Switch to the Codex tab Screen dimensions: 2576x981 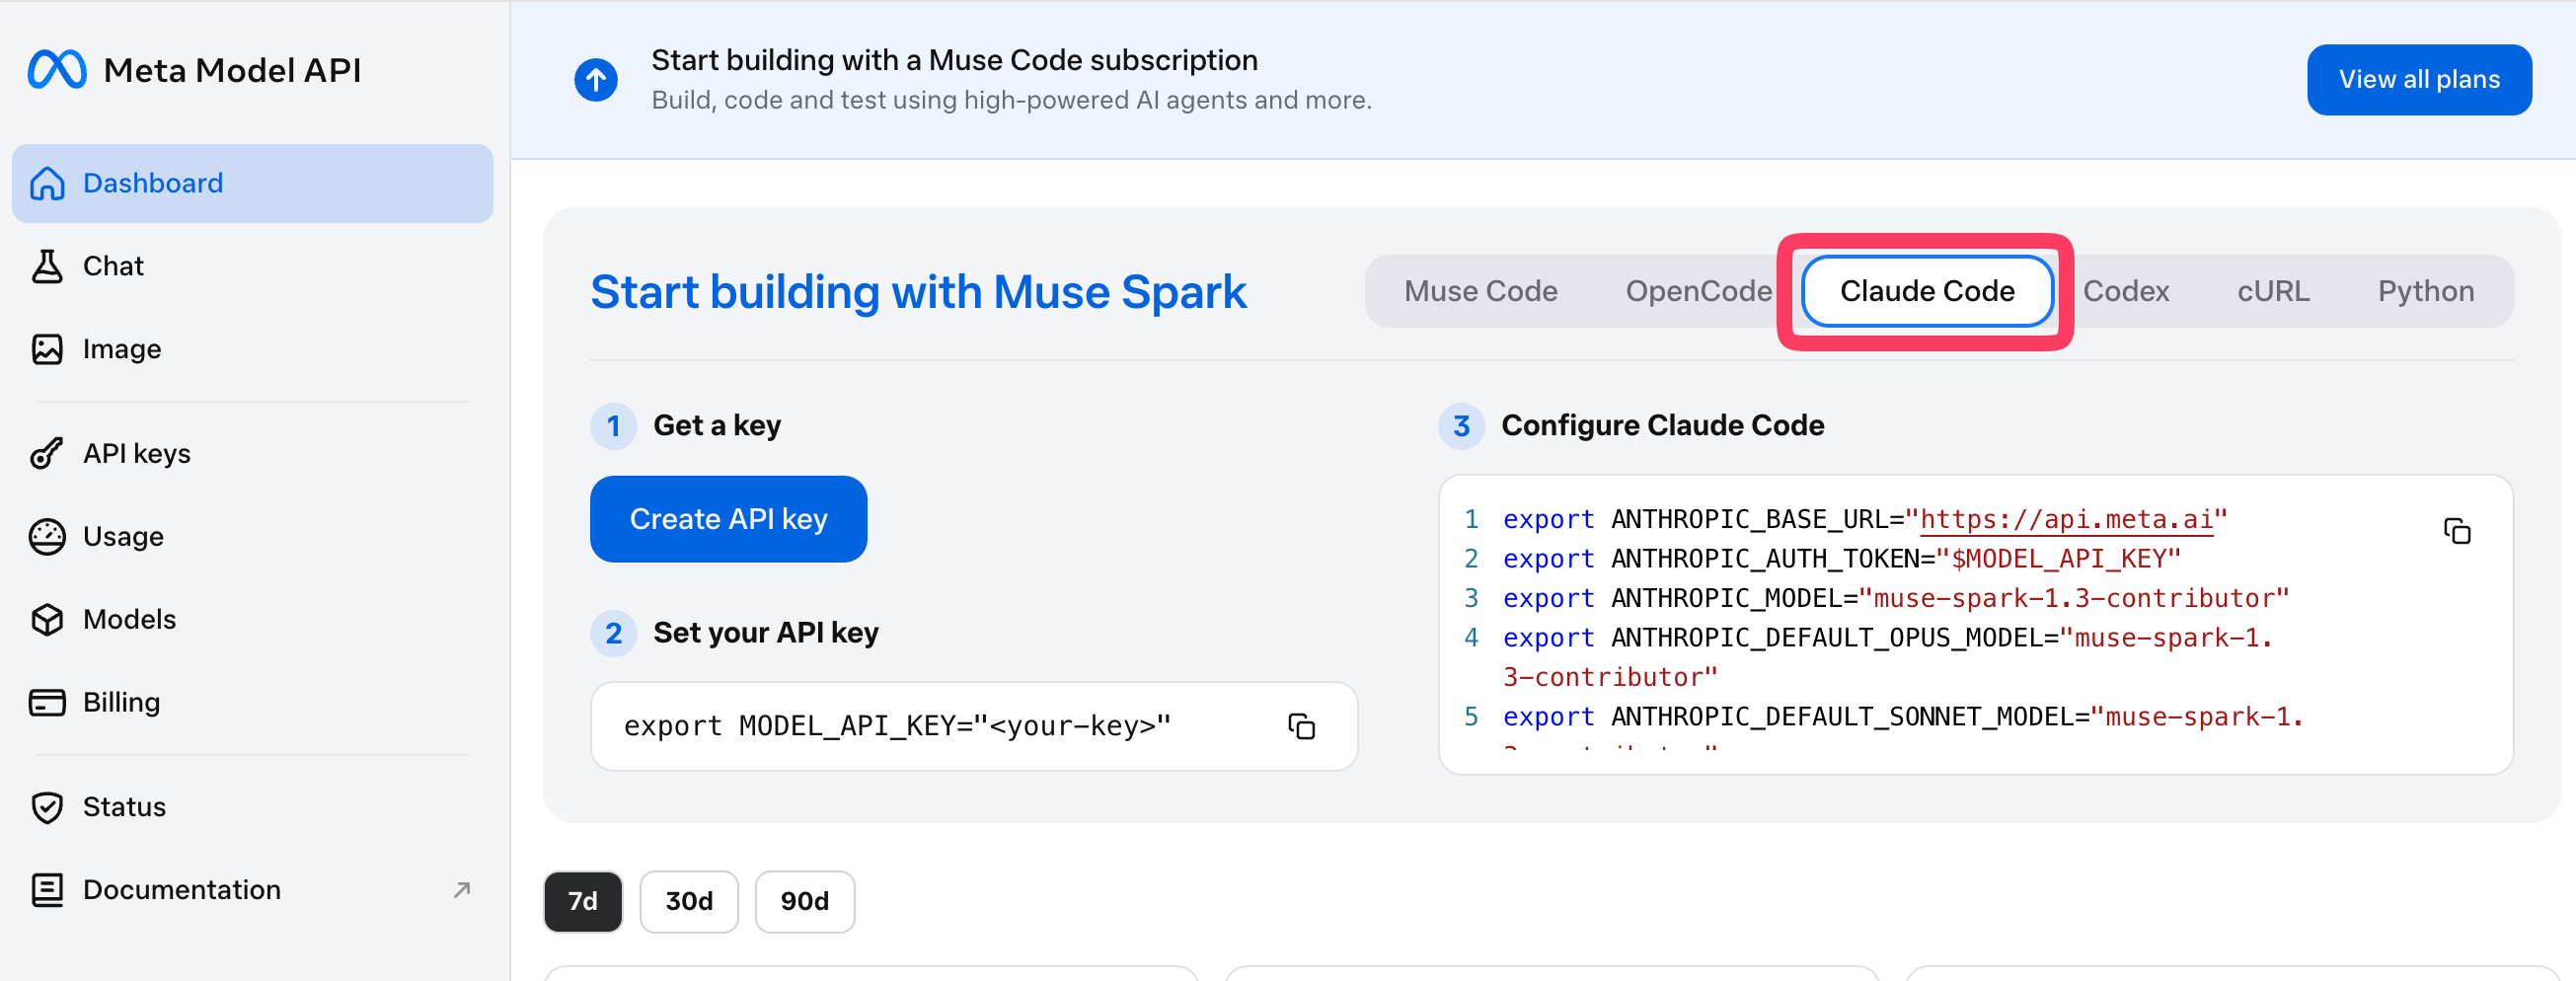(x=2125, y=291)
